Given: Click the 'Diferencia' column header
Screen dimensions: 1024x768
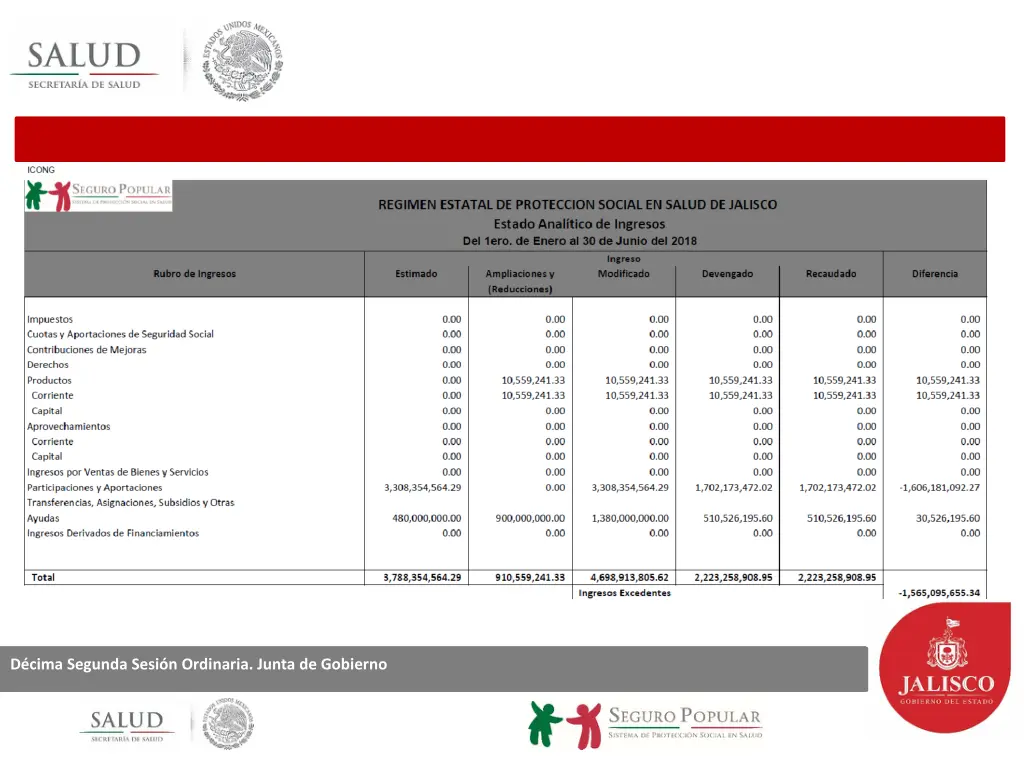Looking at the screenshot, I should [x=935, y=274].
